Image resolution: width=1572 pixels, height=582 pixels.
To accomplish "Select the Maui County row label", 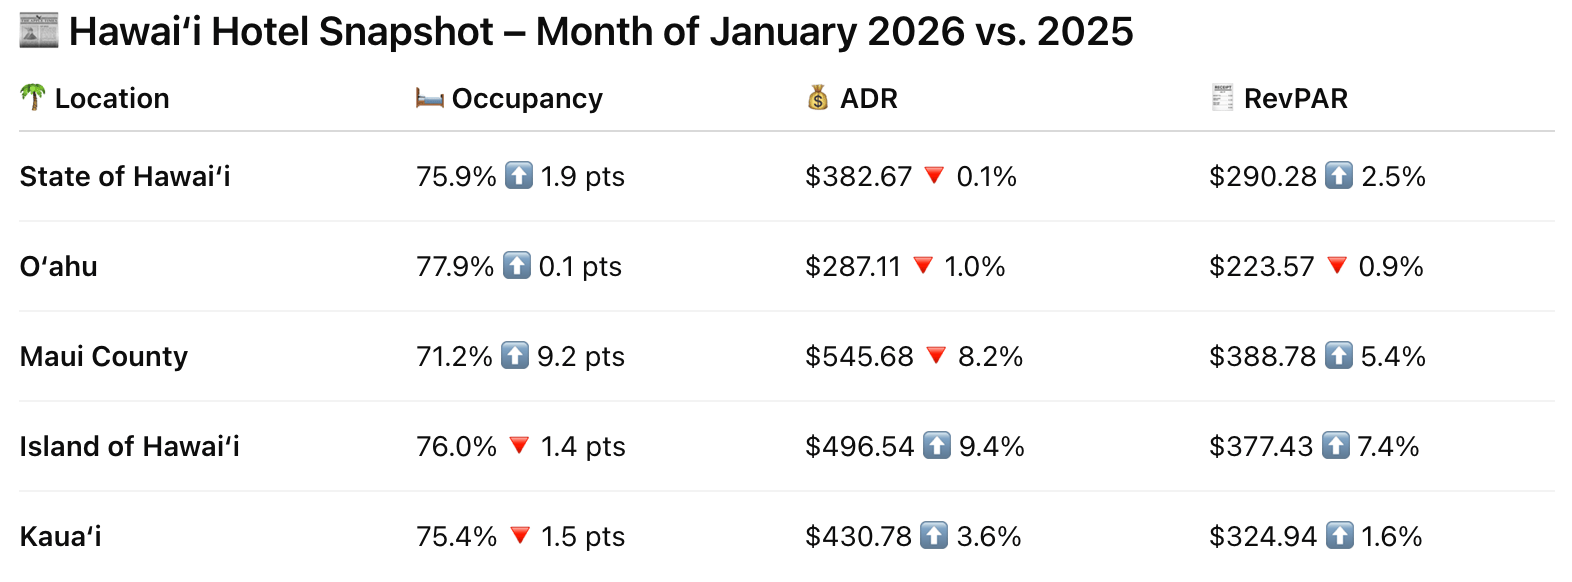I will (104, 357).
